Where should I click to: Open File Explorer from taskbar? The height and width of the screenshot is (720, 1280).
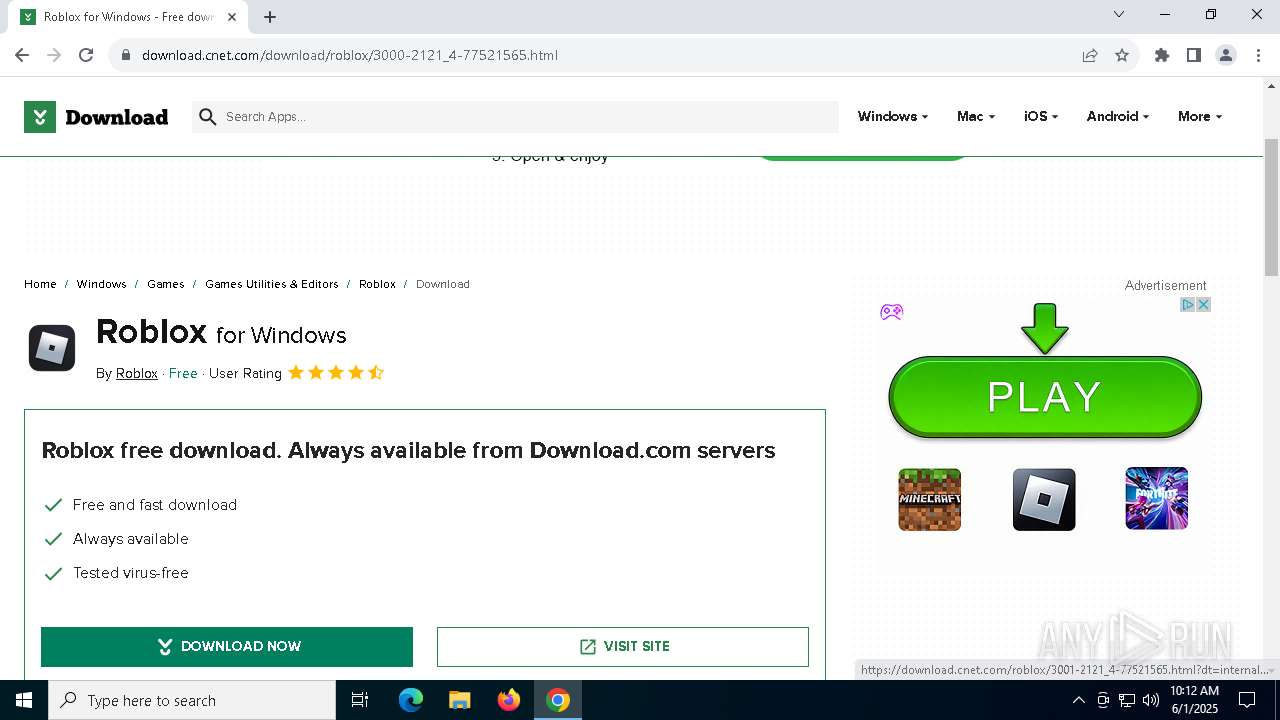460,700
